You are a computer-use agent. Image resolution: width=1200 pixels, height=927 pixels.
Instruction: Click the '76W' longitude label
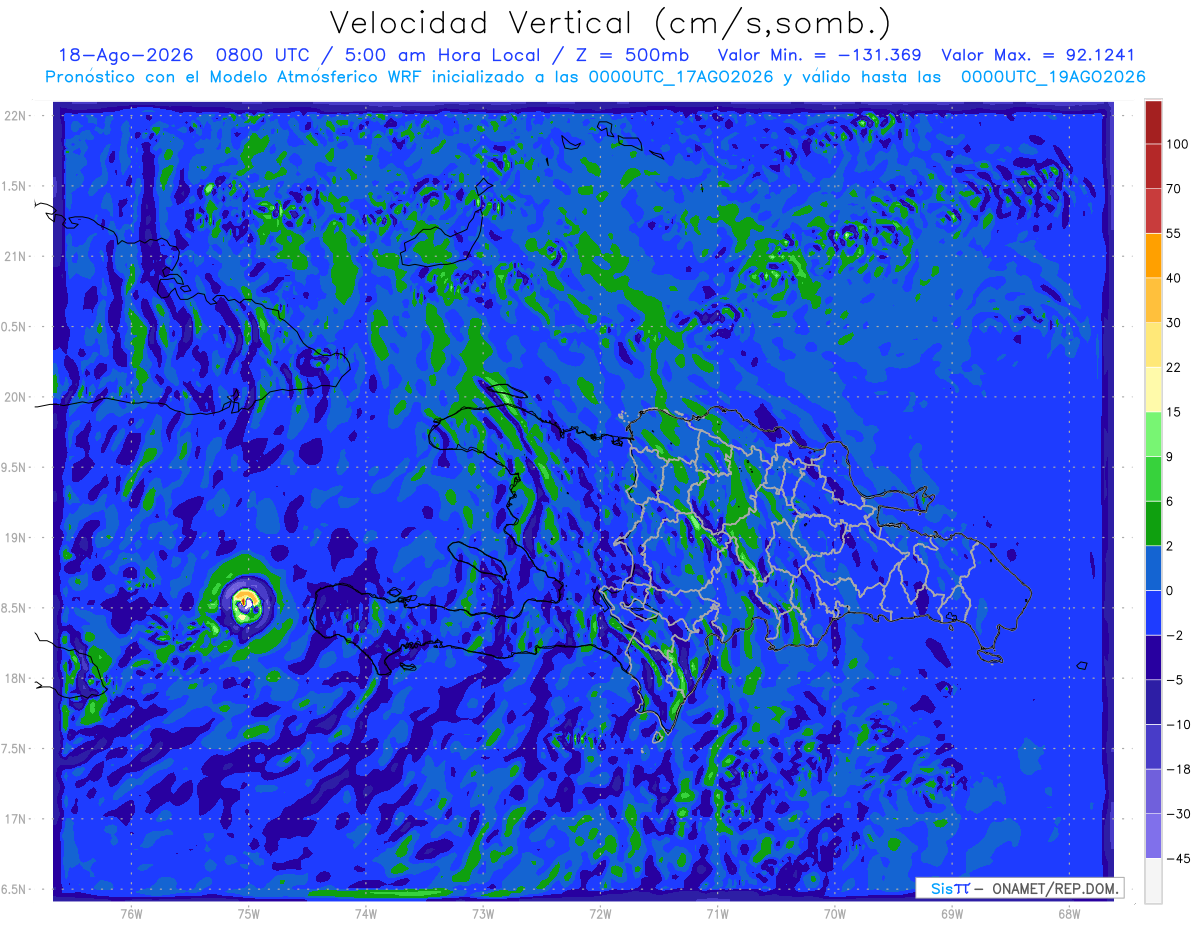point(131,913)
